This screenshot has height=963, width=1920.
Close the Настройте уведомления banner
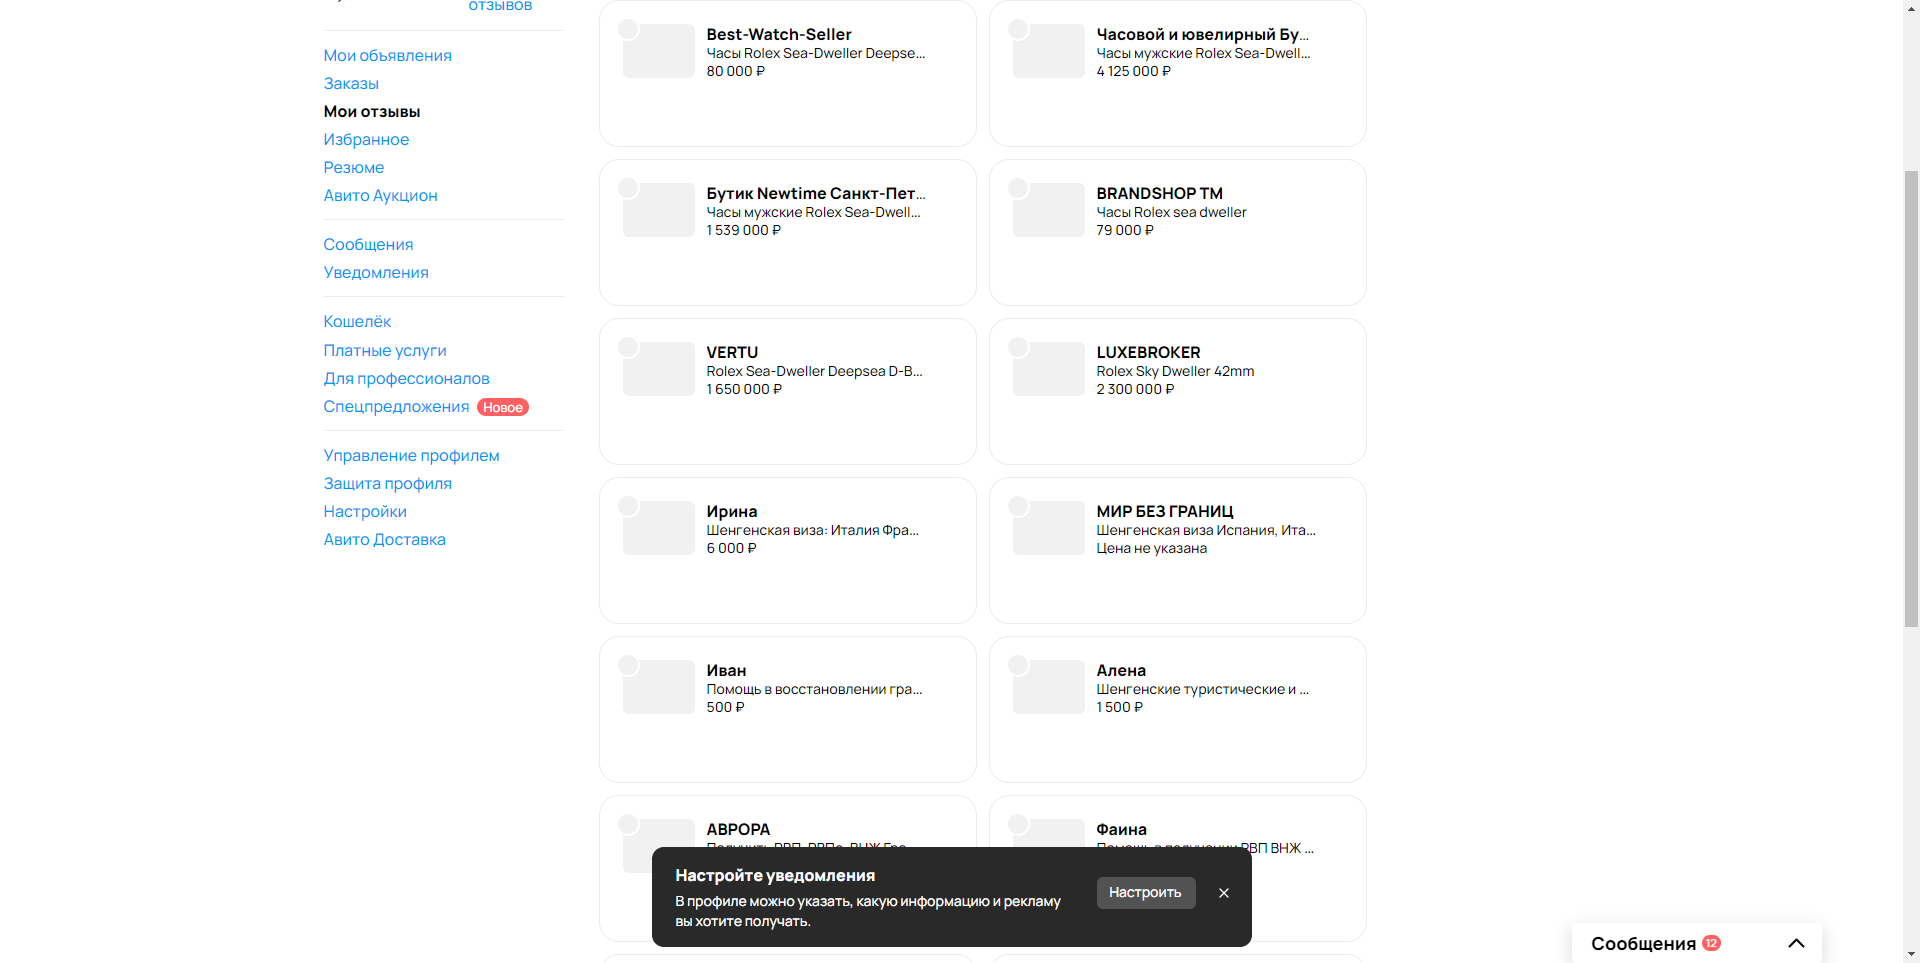(1224, 893)
